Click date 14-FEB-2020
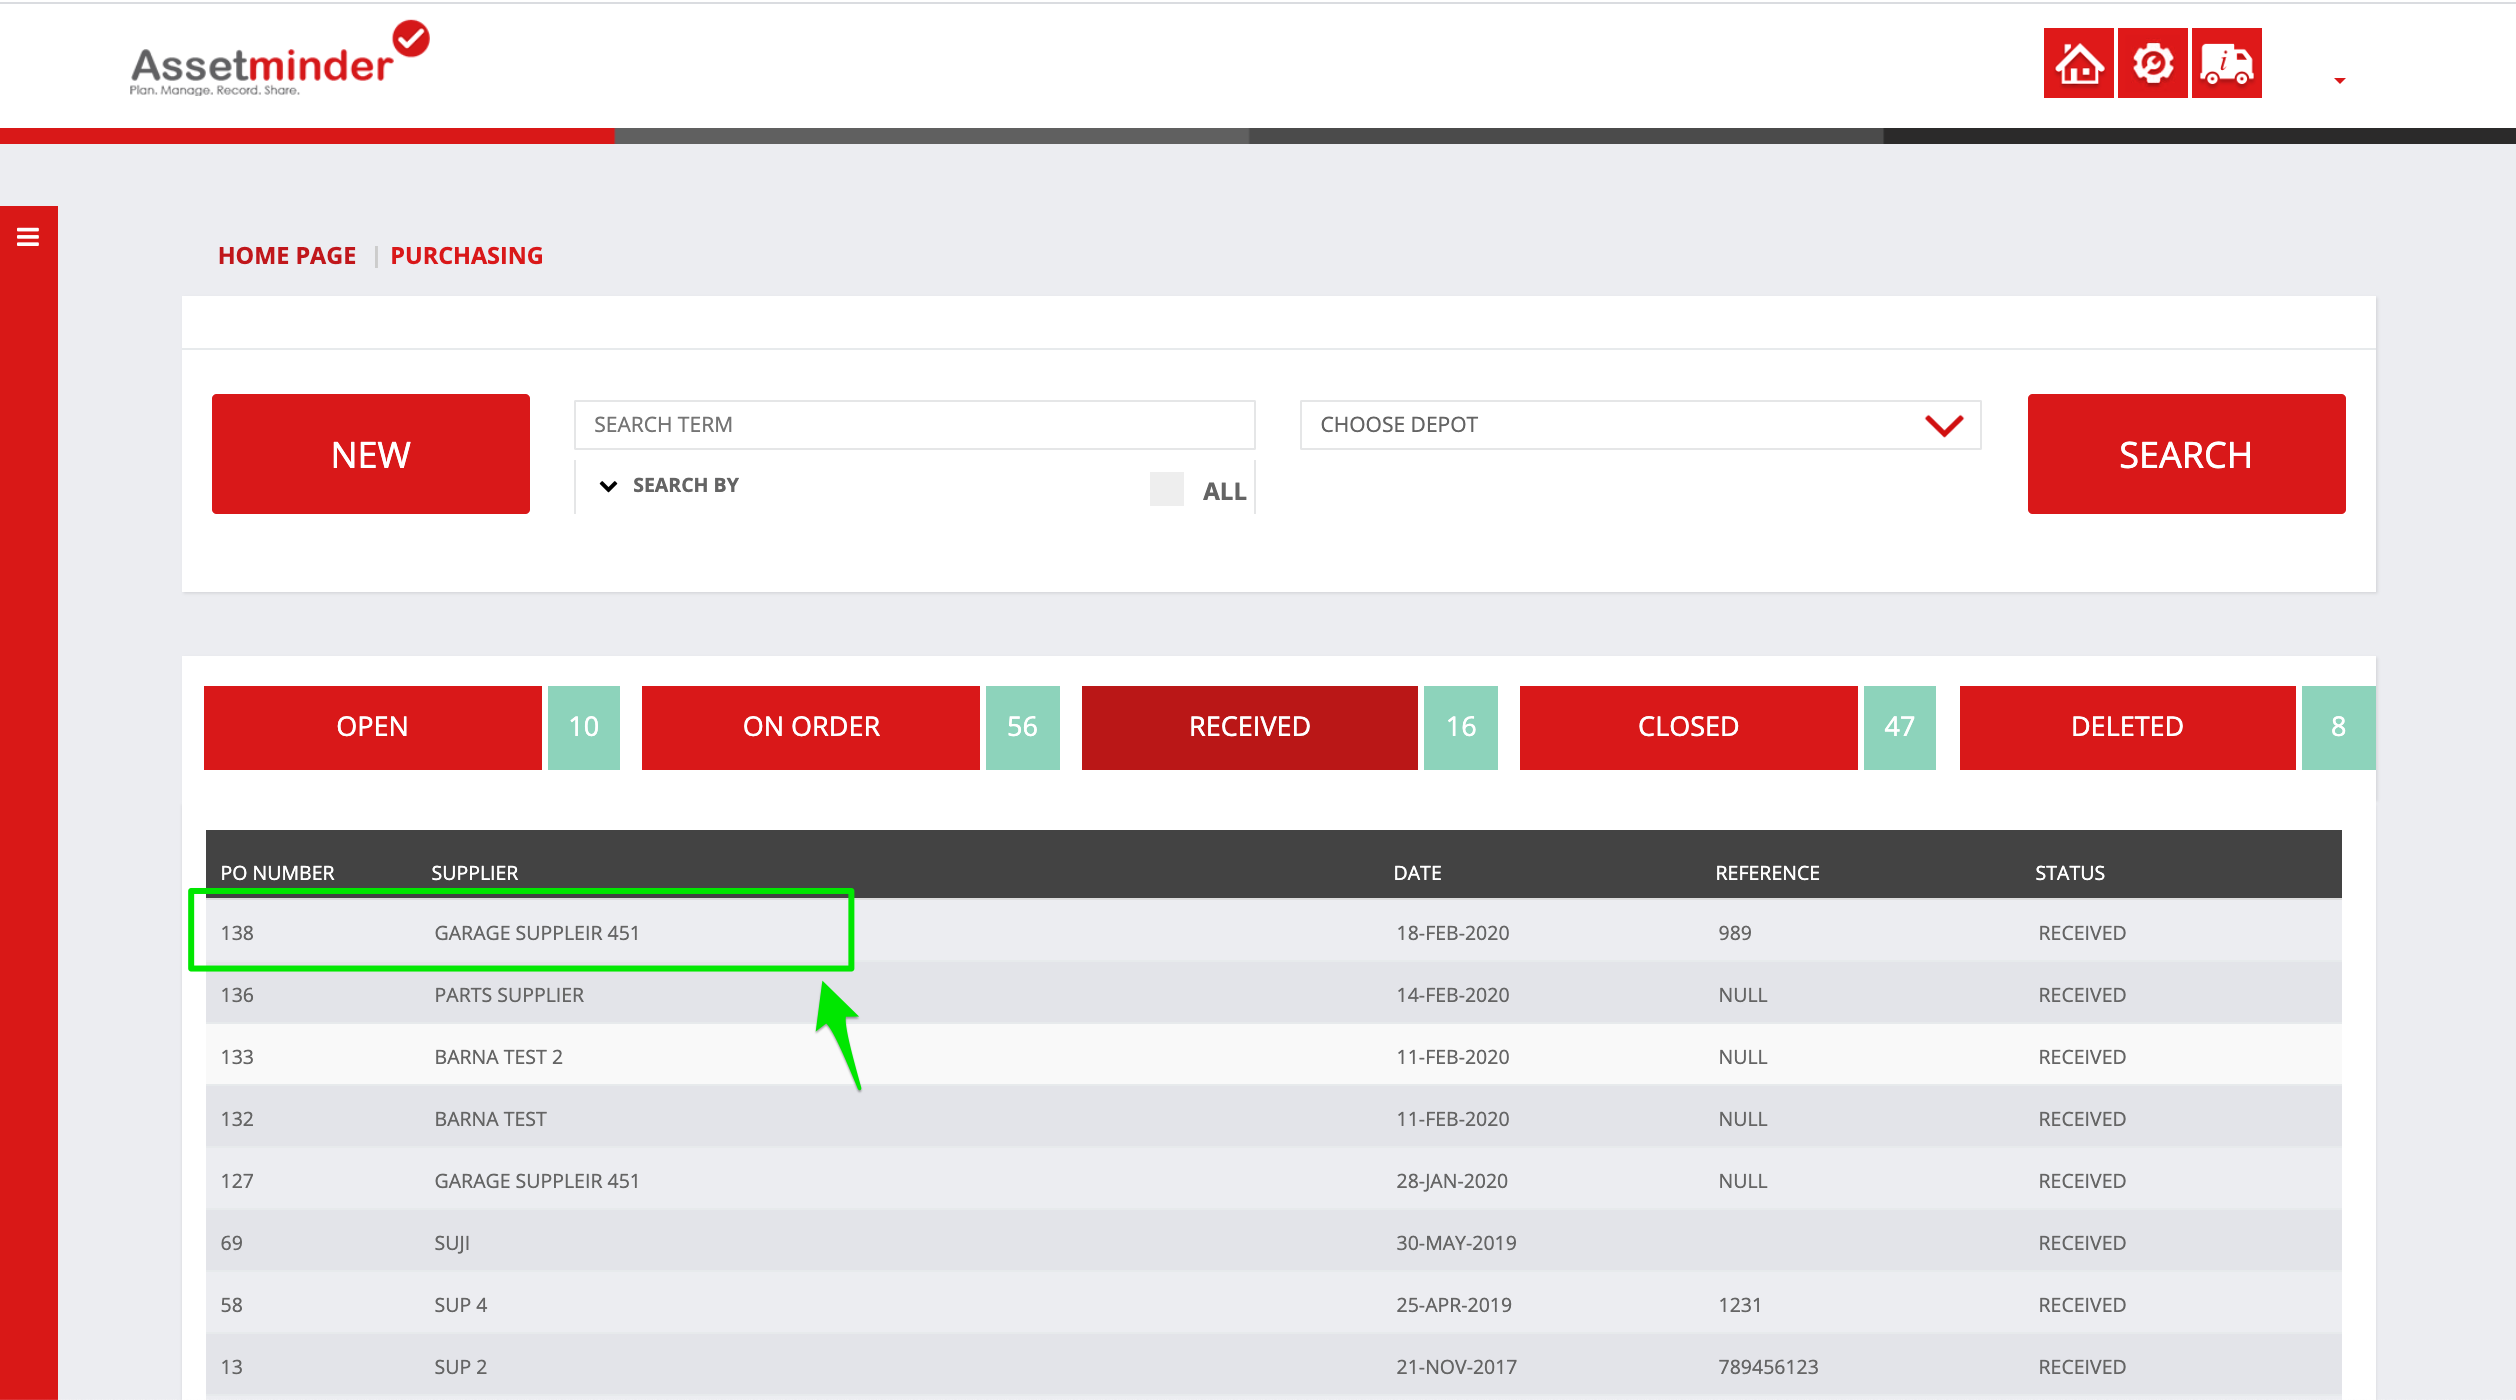This screenshot has width=2516, height=1400. tap(1453, 995)
